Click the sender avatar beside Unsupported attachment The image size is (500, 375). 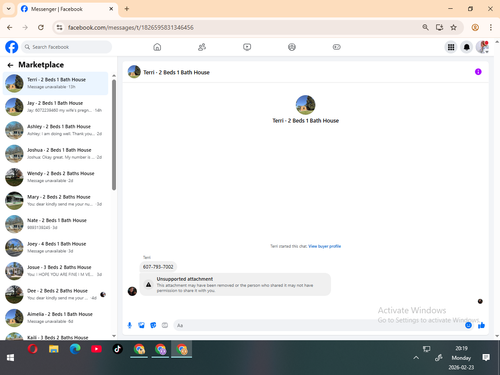132,291
